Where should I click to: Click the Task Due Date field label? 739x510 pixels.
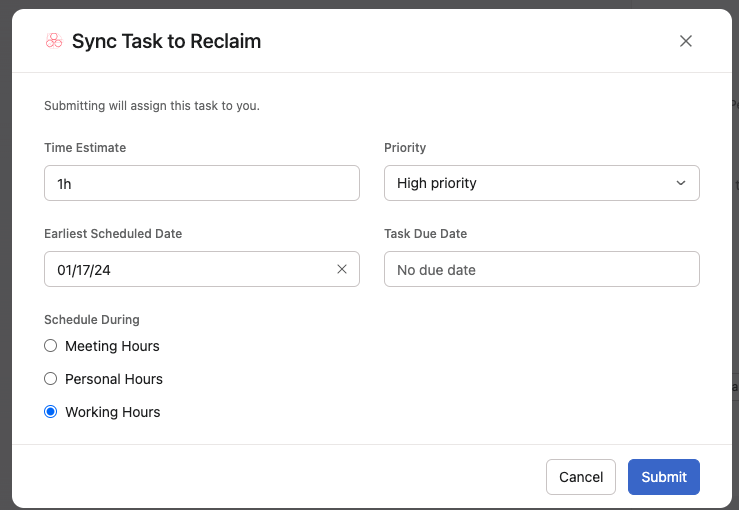click(x=425, y=234)
